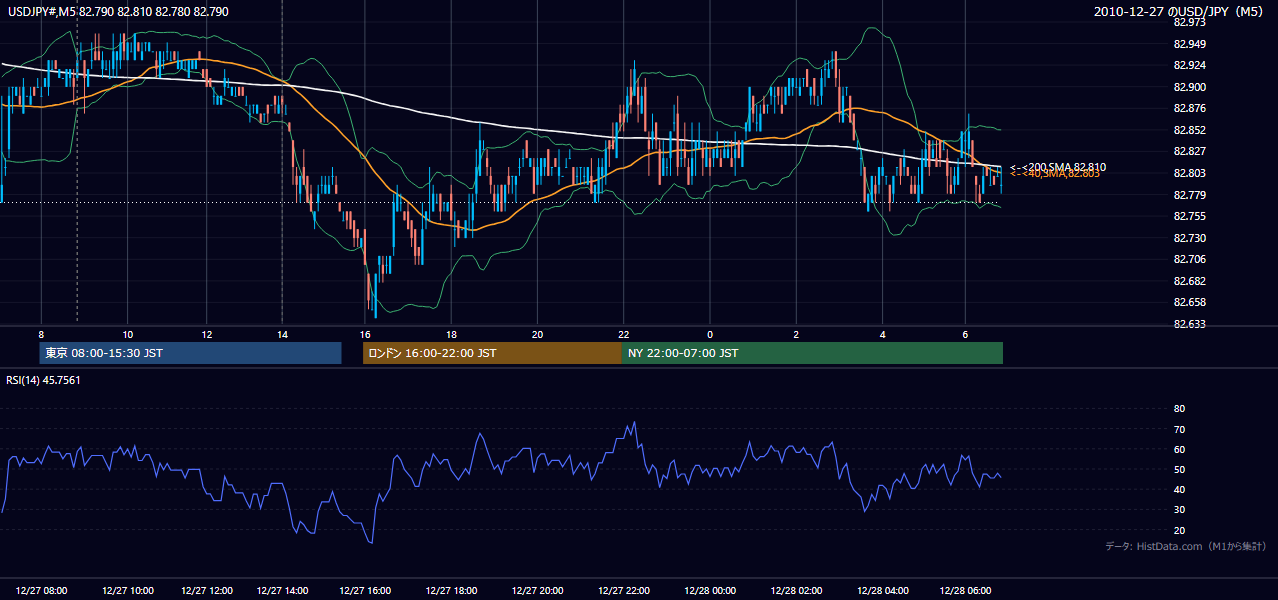Click the 12/27 14:00 bottom time label

click(283, 591)
